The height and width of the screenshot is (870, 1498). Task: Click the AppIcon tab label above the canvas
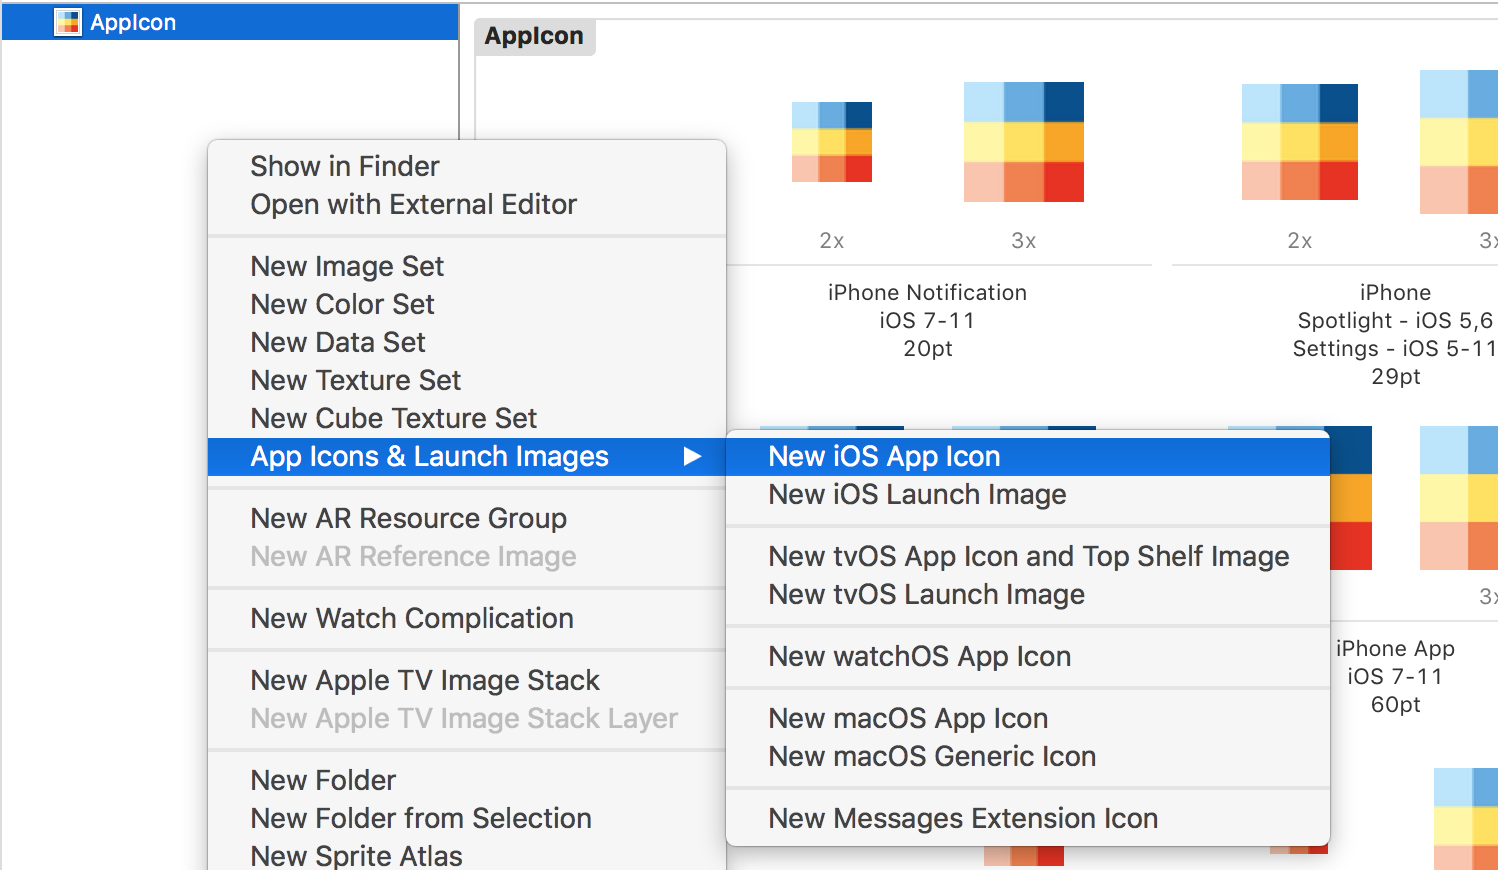tap(535, 36)
